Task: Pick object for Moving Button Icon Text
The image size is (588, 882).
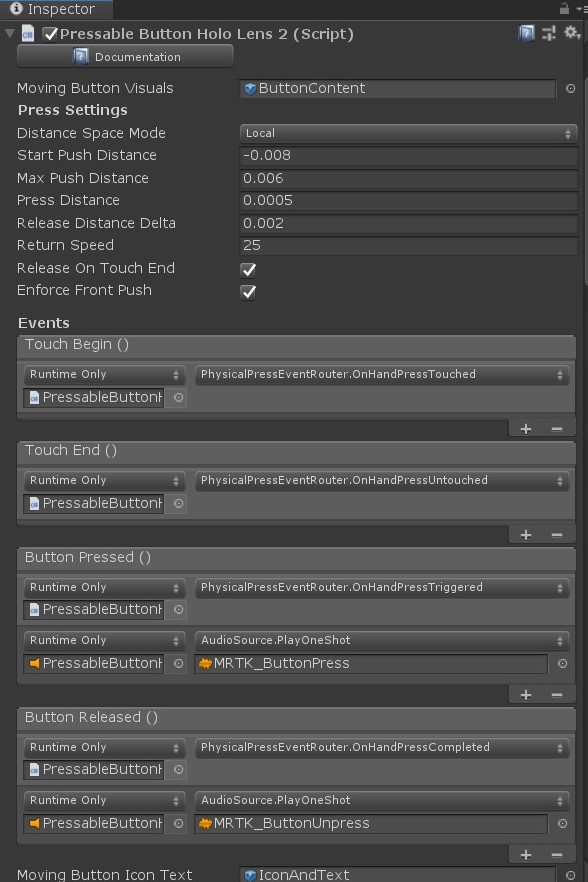Action: coord(570,875)
